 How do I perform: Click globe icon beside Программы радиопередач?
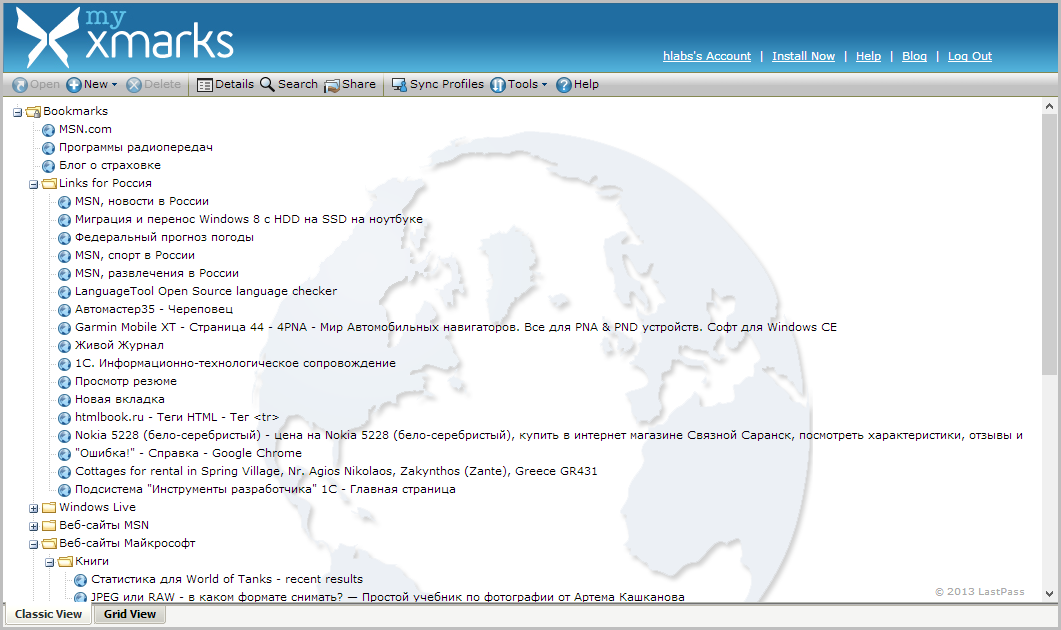(49, 148)
